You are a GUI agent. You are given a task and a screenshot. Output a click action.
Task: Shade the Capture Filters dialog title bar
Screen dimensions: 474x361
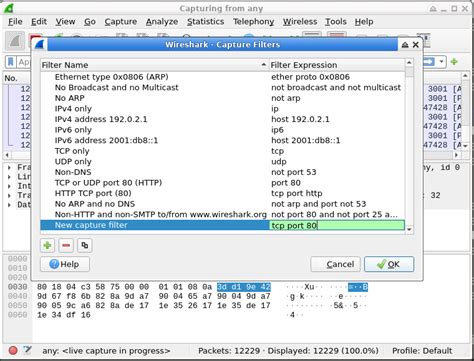(x=405, y=45)
